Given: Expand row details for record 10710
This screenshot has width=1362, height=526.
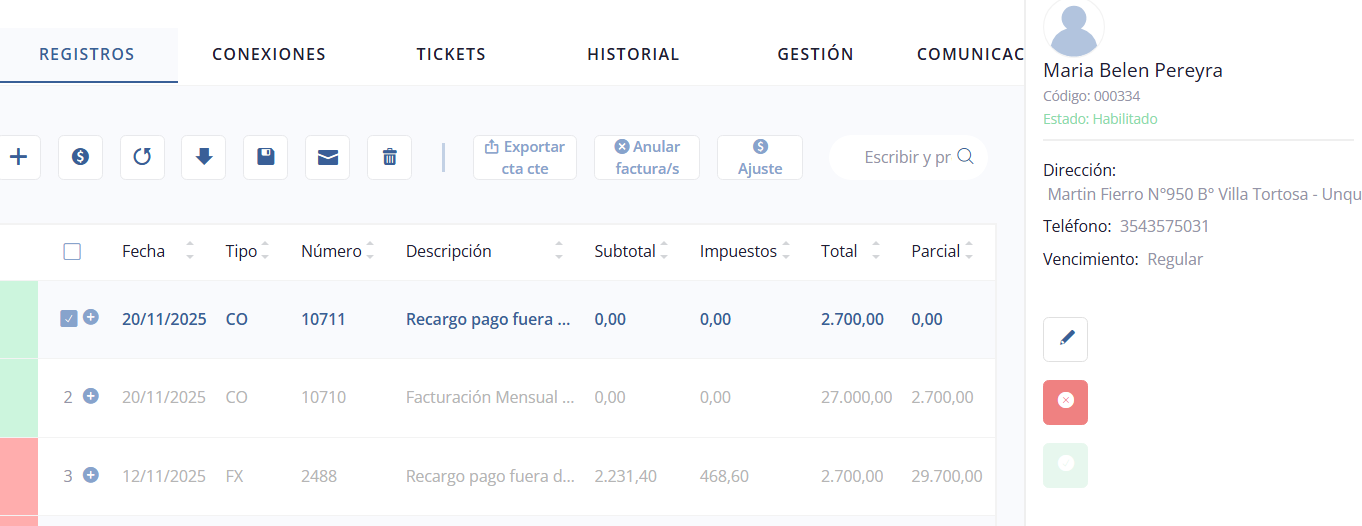Looking at the screenshot, I should click(x=91, y=396).
